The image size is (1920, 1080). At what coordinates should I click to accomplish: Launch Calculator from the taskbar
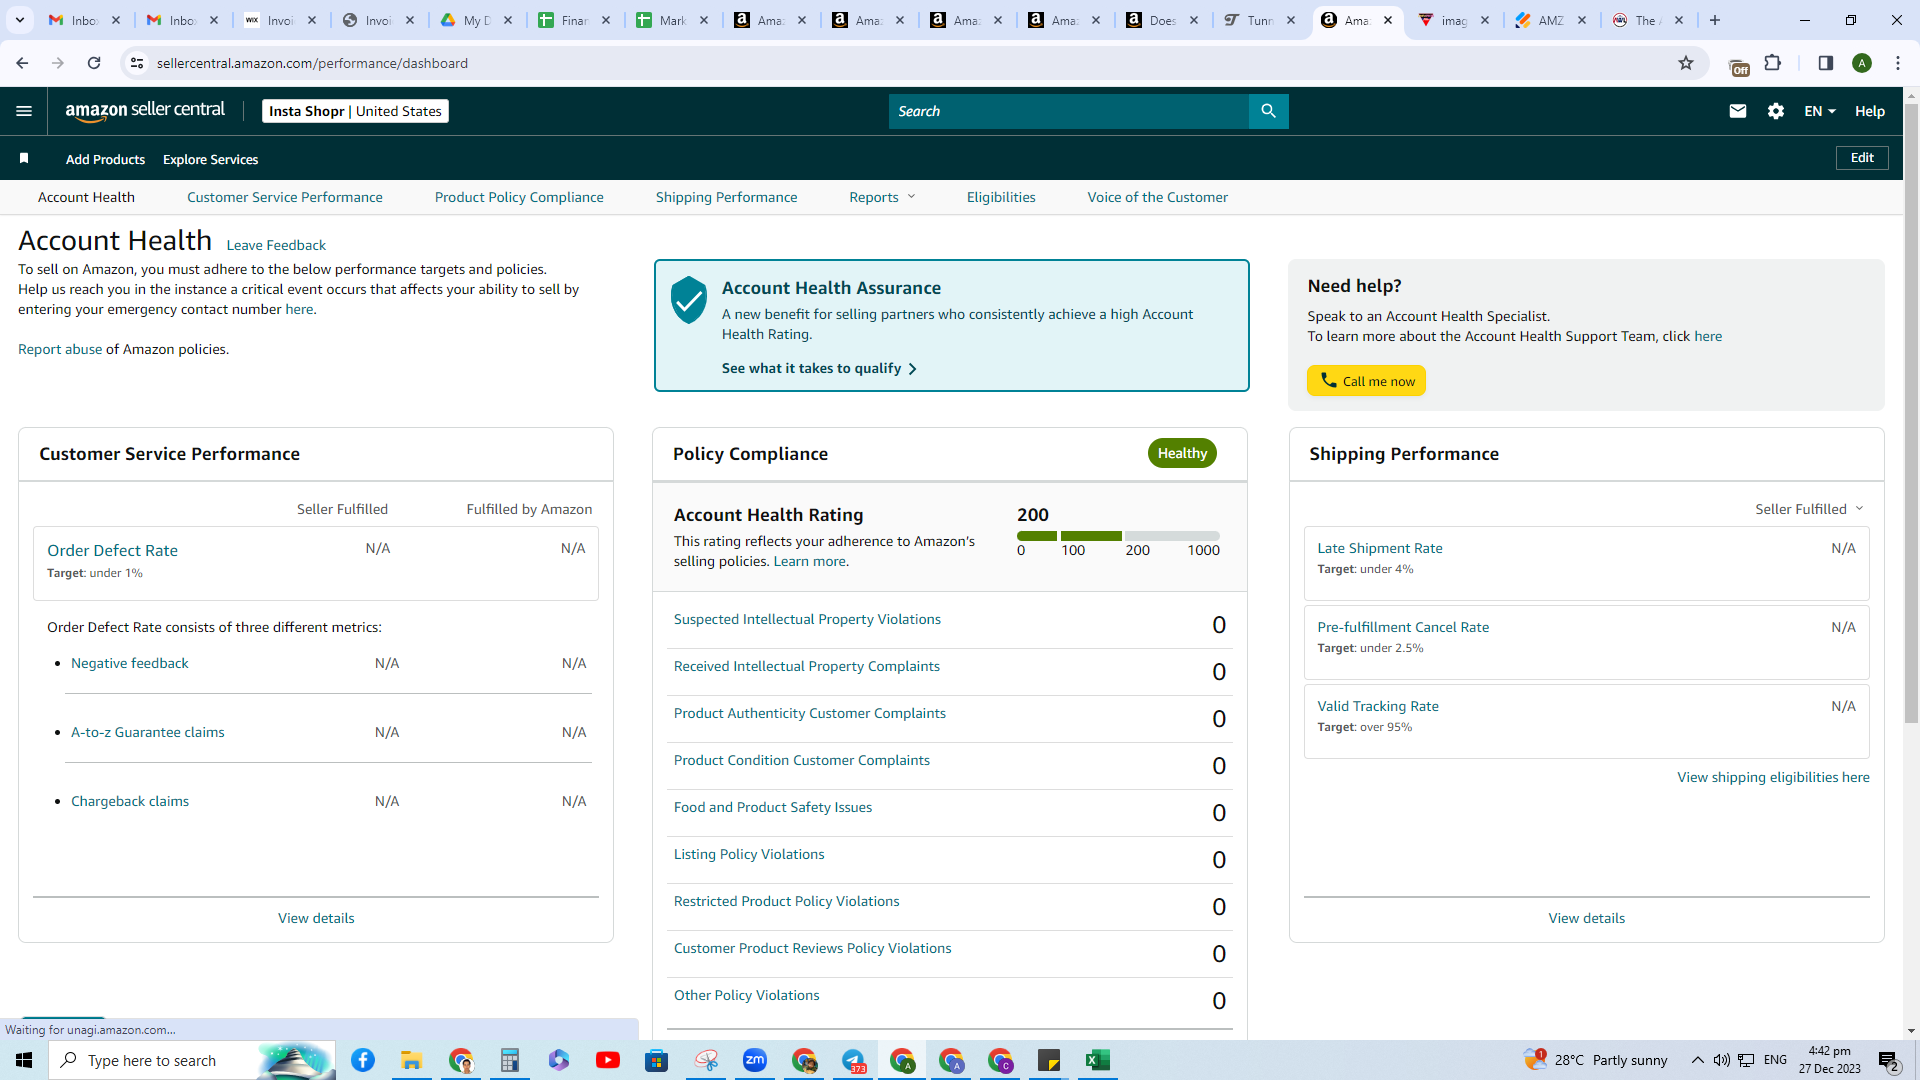point(510,1060)
